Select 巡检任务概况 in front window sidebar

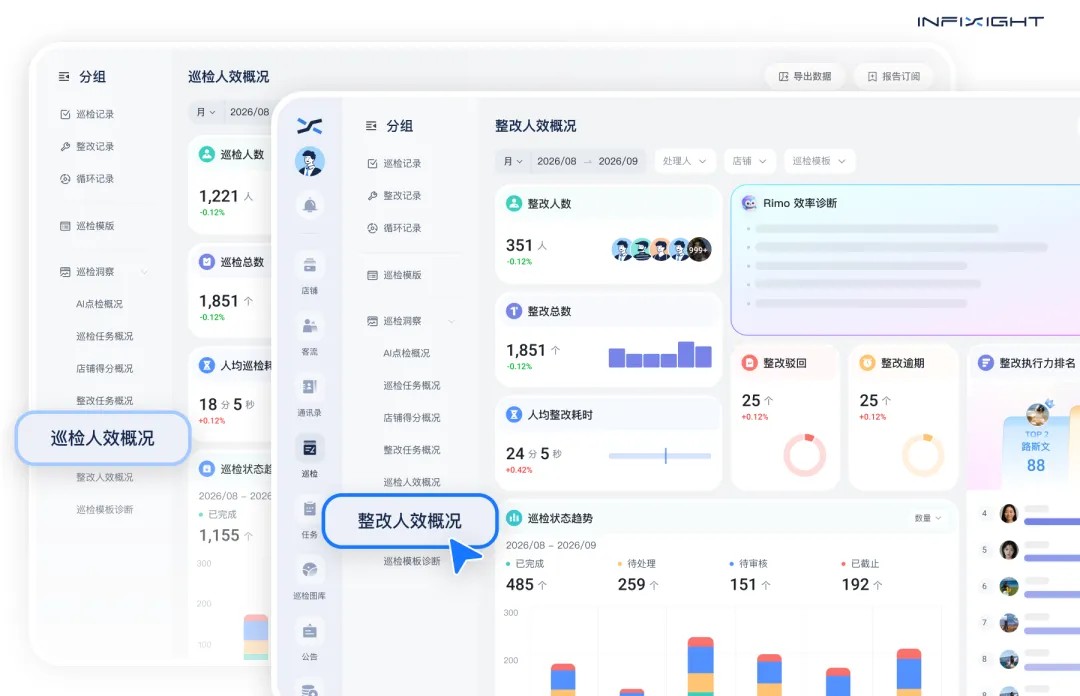(x=412, y=385)
